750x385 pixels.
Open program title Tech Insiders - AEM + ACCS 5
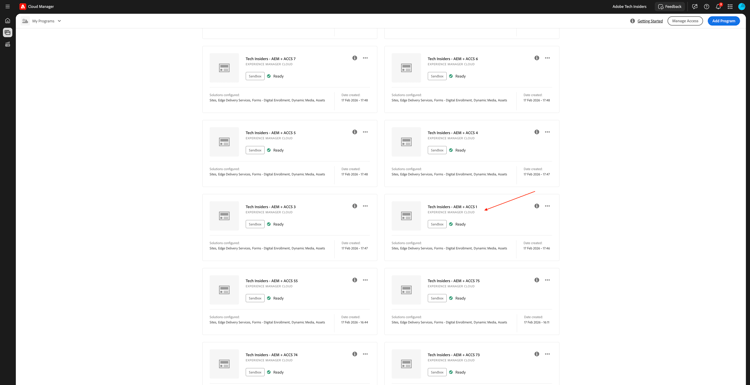[x=271, y=132]
